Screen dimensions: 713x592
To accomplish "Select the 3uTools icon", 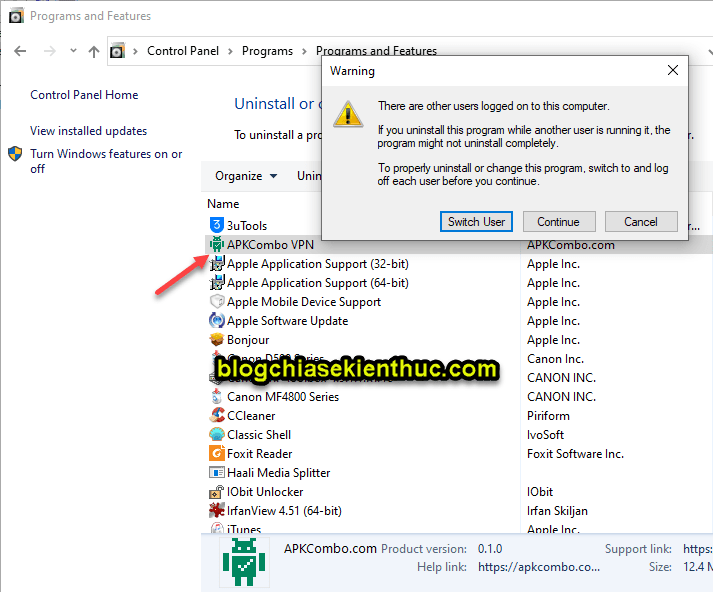I will tap(217, 225).
